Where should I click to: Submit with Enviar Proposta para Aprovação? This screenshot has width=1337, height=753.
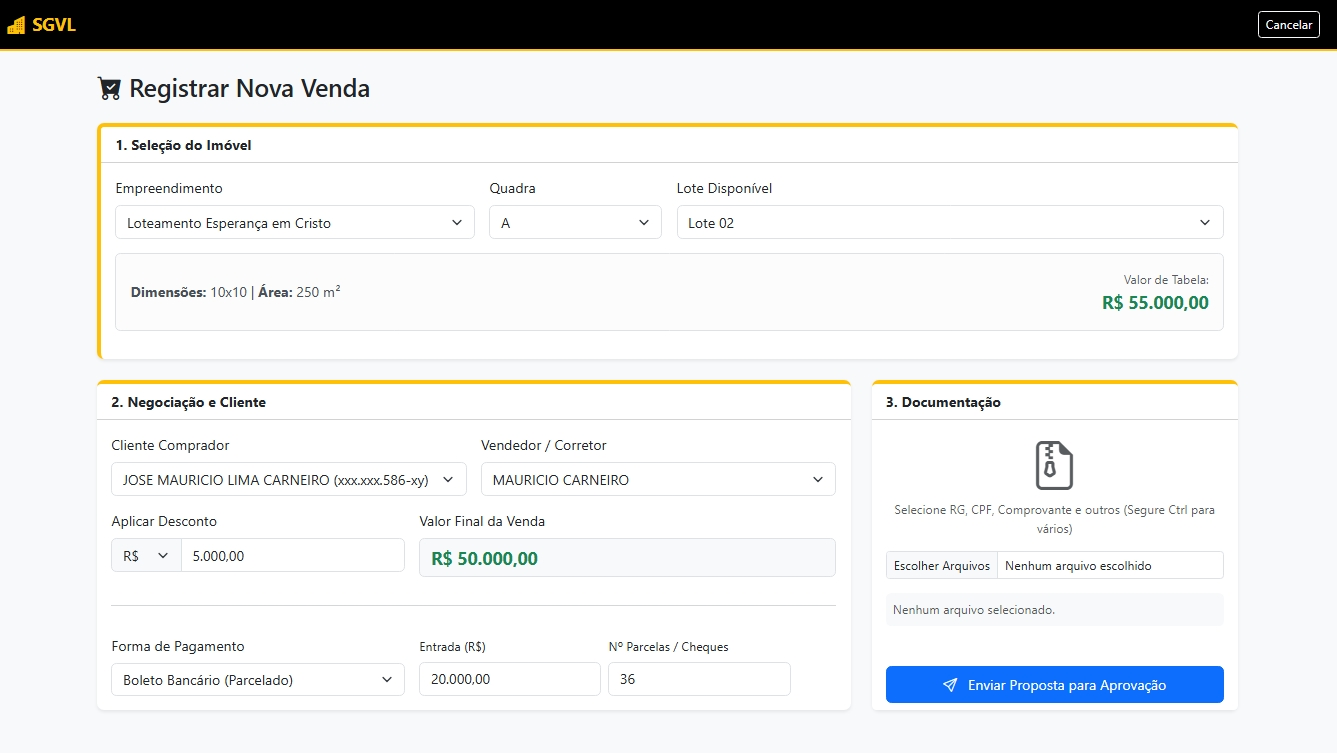click(x=1054, y=685)
